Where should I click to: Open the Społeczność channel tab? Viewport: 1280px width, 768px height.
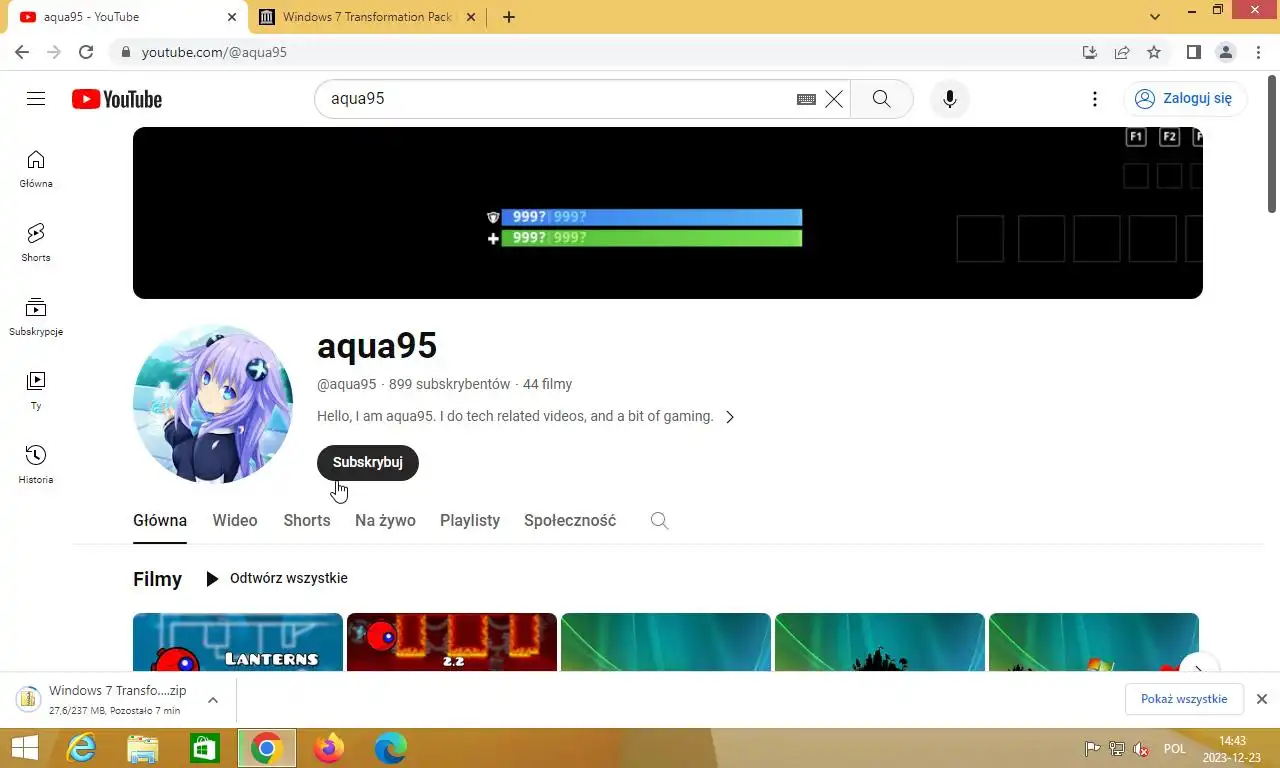(570, 520)
